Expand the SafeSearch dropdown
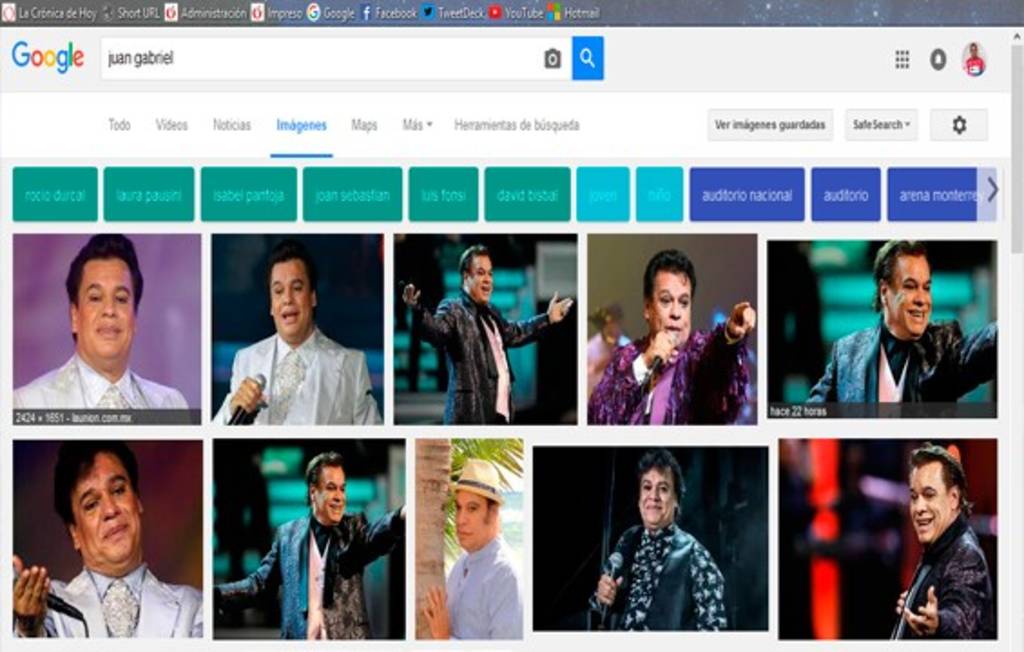The width and height of the screenshot is (1024, 652). 881,125
